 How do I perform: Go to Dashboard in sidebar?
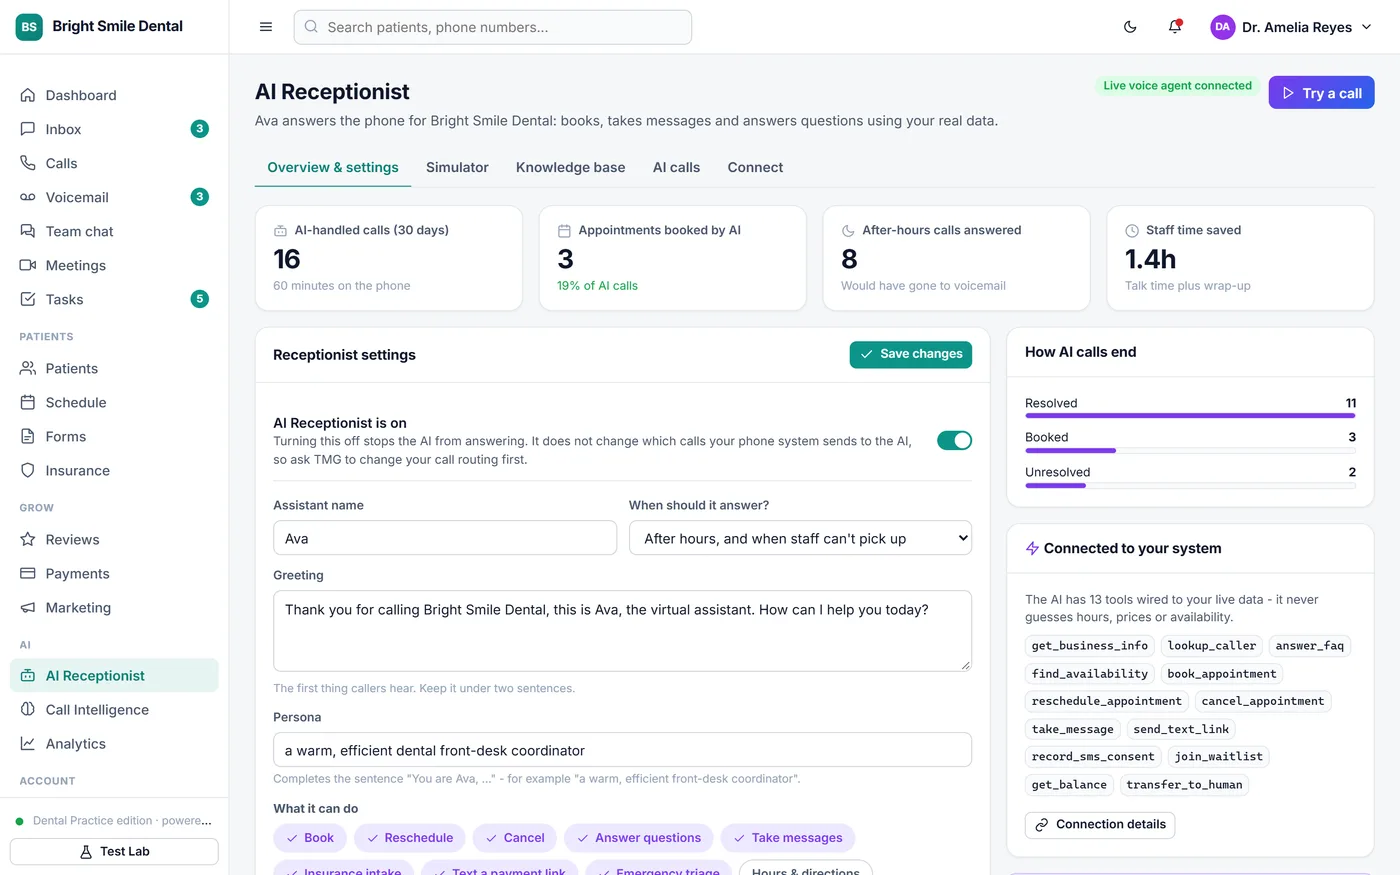click(114, 95)
